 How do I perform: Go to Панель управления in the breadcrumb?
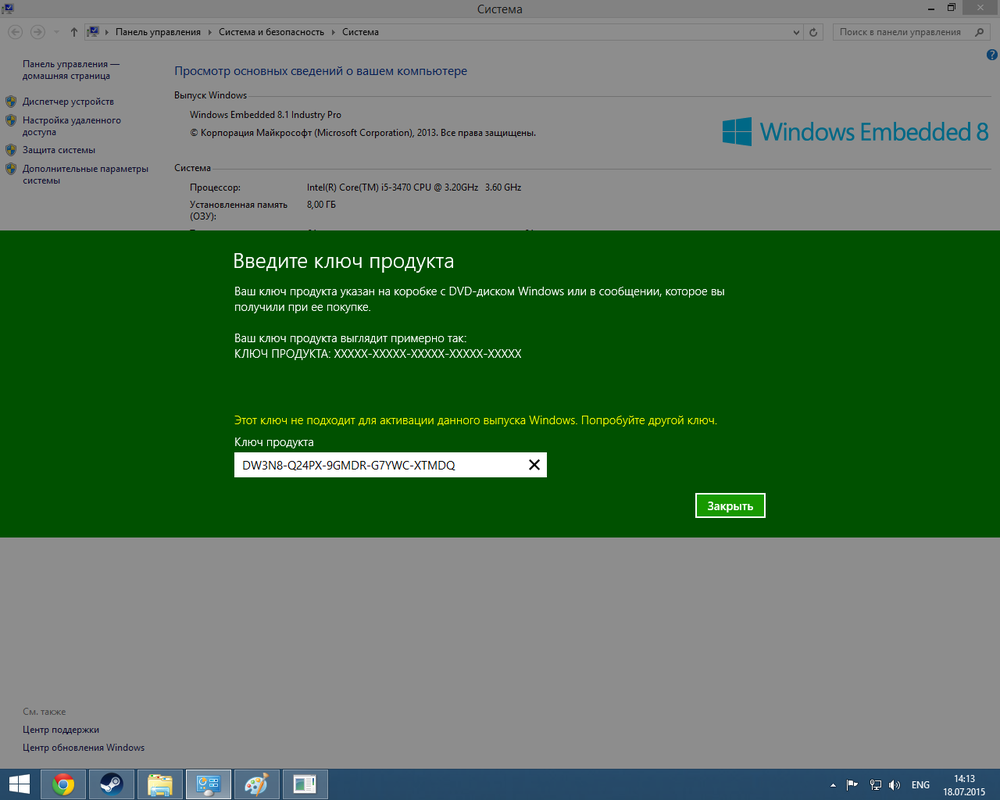click(x=159, y=32)
